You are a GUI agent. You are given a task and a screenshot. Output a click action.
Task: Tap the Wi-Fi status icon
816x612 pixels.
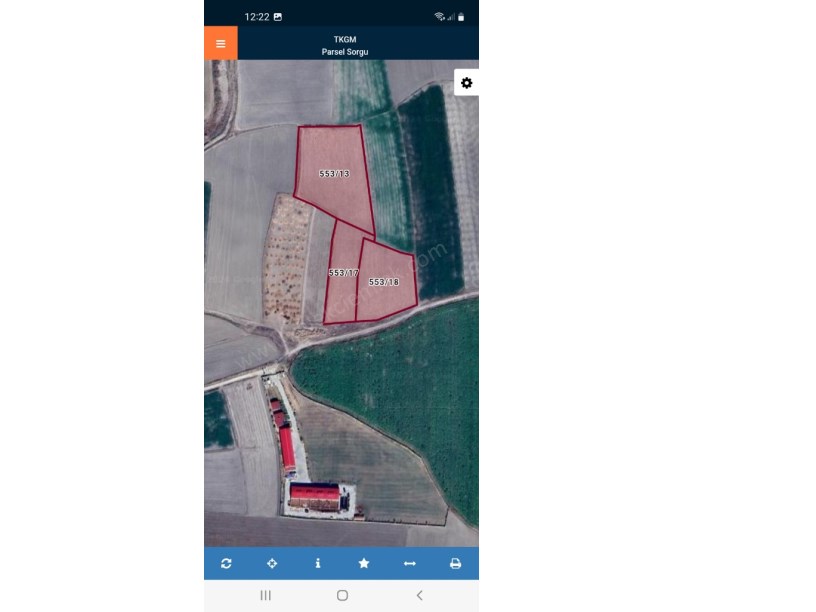pos(439,17)
